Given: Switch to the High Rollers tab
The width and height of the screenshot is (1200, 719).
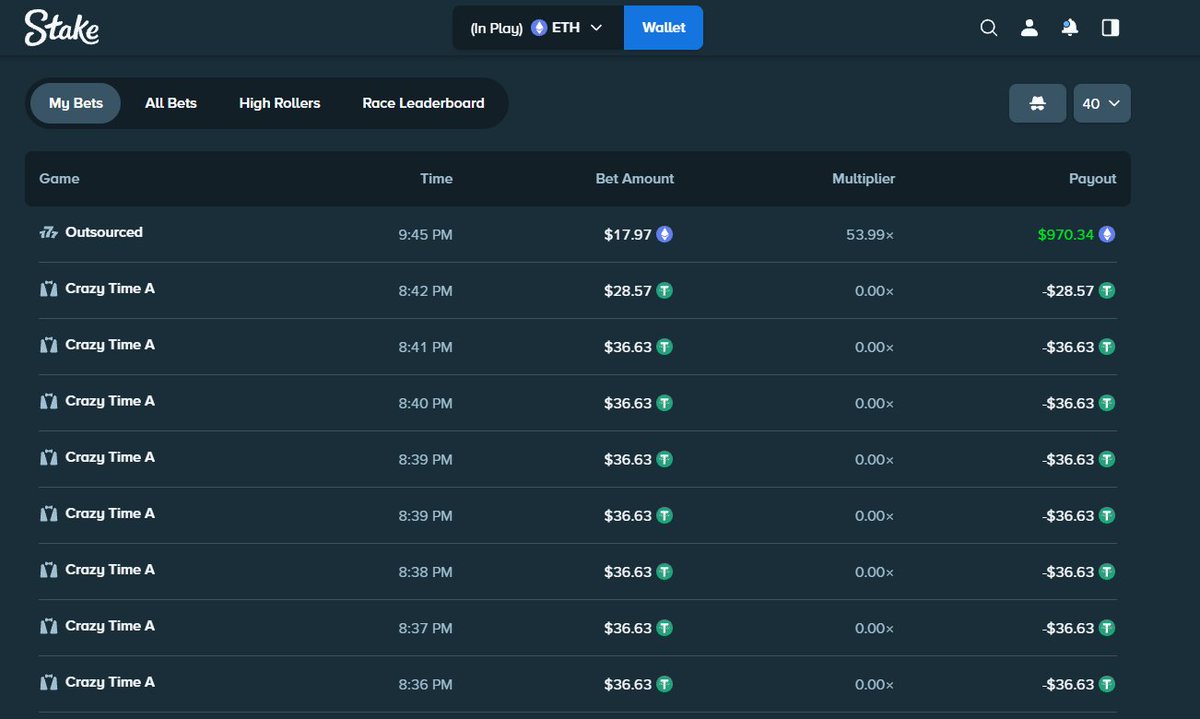Looking at the screenshot, I should pyautogui.click(x=280, y=103).
